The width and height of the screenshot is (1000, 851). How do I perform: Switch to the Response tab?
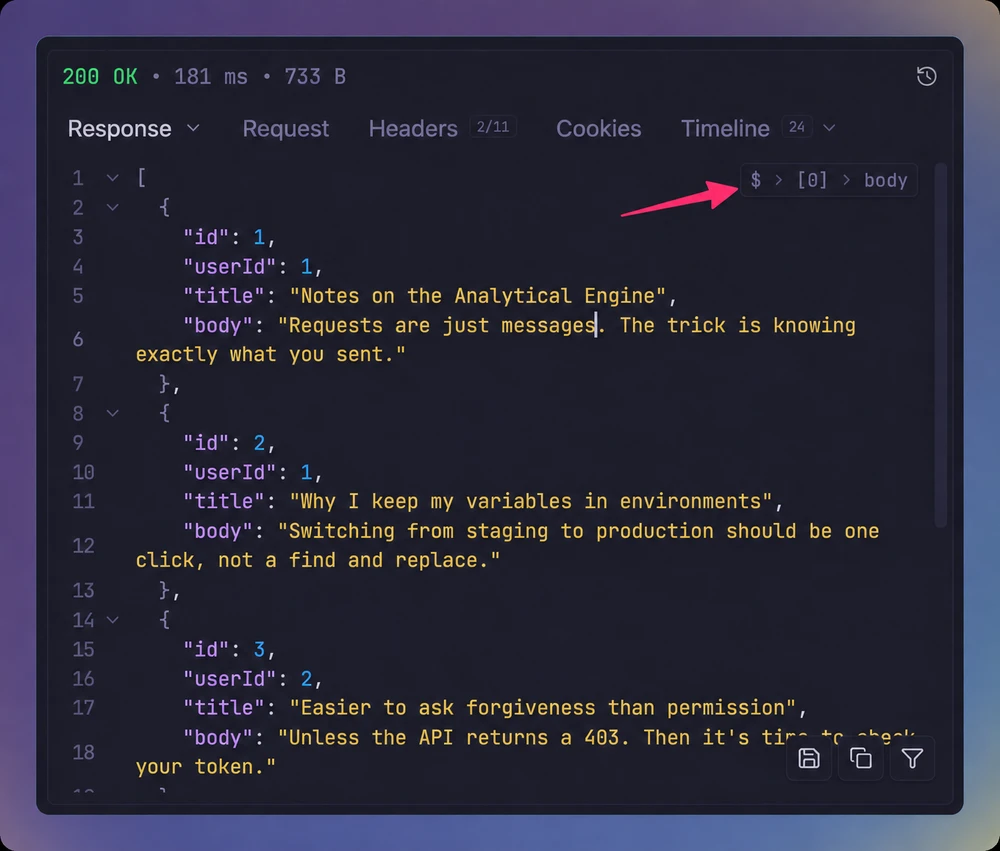pos(119,128)
